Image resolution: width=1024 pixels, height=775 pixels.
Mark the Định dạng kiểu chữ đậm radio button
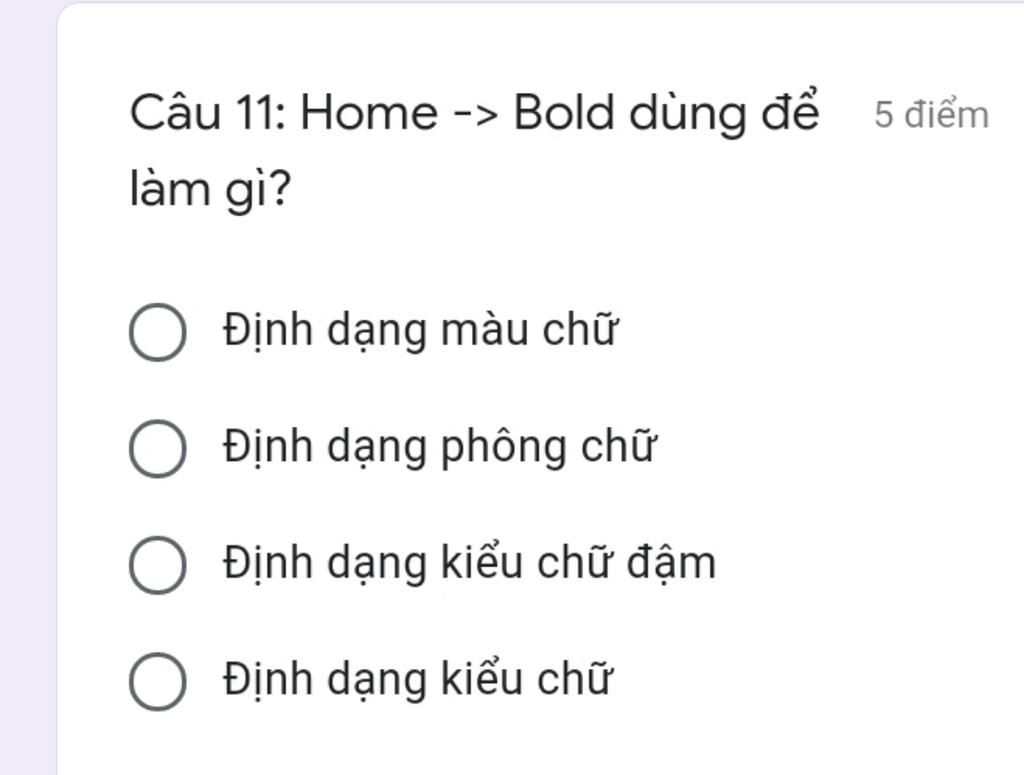click(x=157, y=565)
